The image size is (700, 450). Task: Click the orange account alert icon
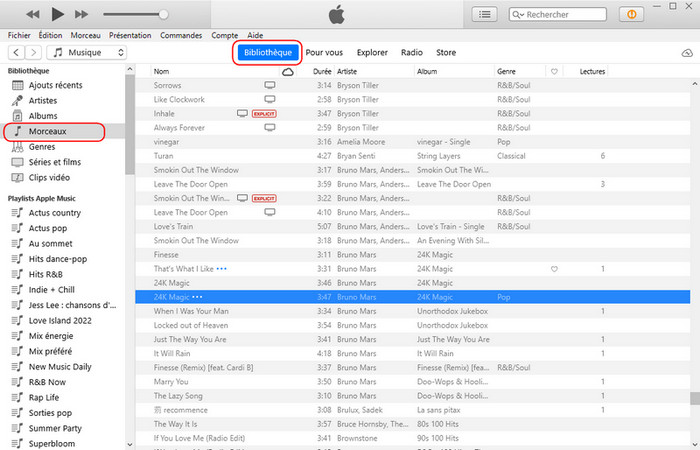coord(632,14)
